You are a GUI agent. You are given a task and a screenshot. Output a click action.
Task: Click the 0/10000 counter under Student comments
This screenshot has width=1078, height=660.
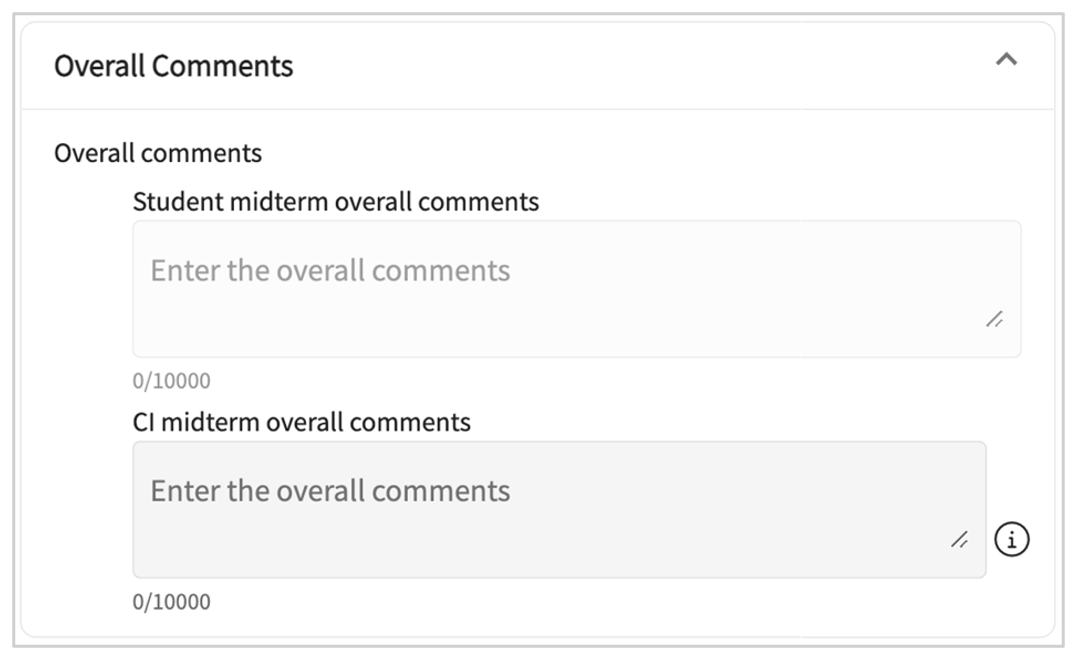click(x=171, y=381)
